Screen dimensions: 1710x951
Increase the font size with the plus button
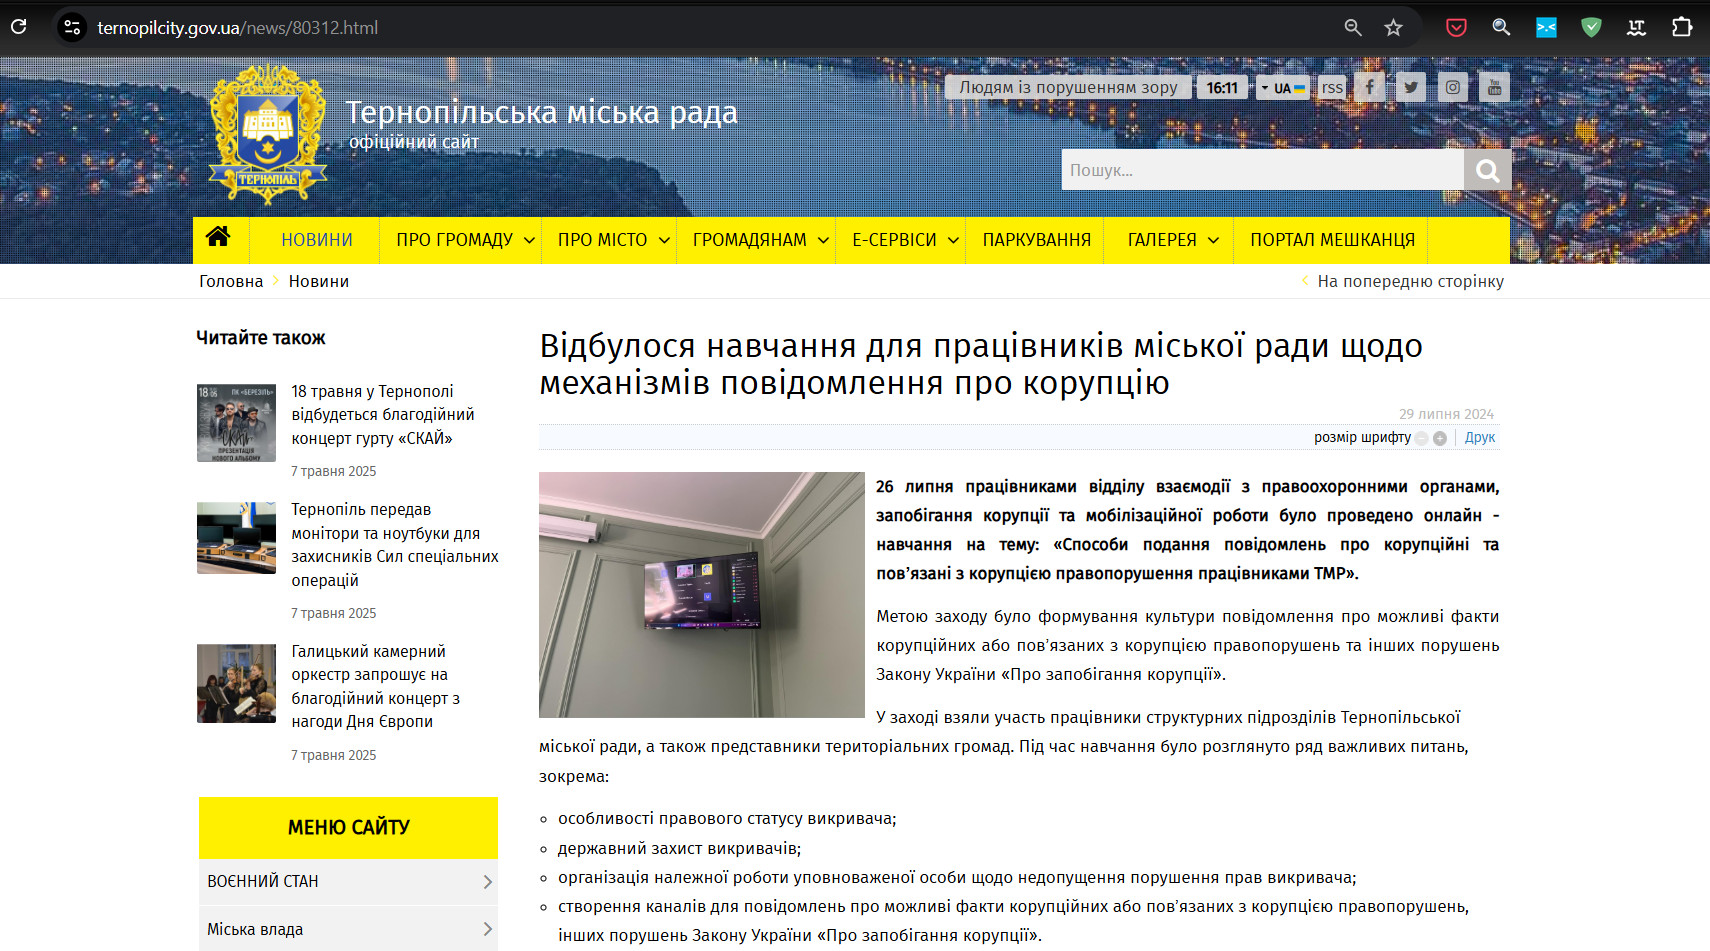coord(1440,438)
